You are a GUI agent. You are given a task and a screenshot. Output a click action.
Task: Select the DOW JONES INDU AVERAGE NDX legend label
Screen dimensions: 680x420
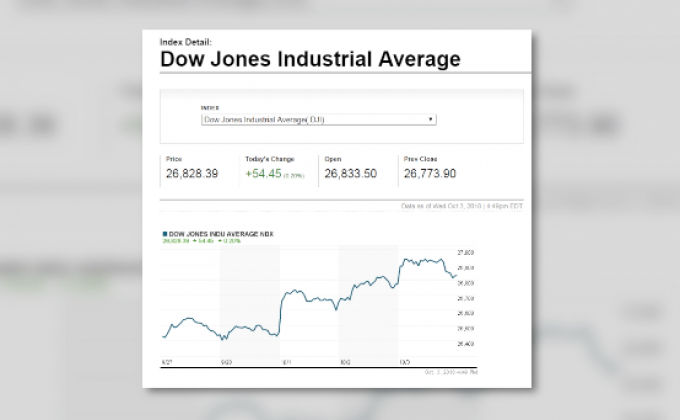coord(221,233)
